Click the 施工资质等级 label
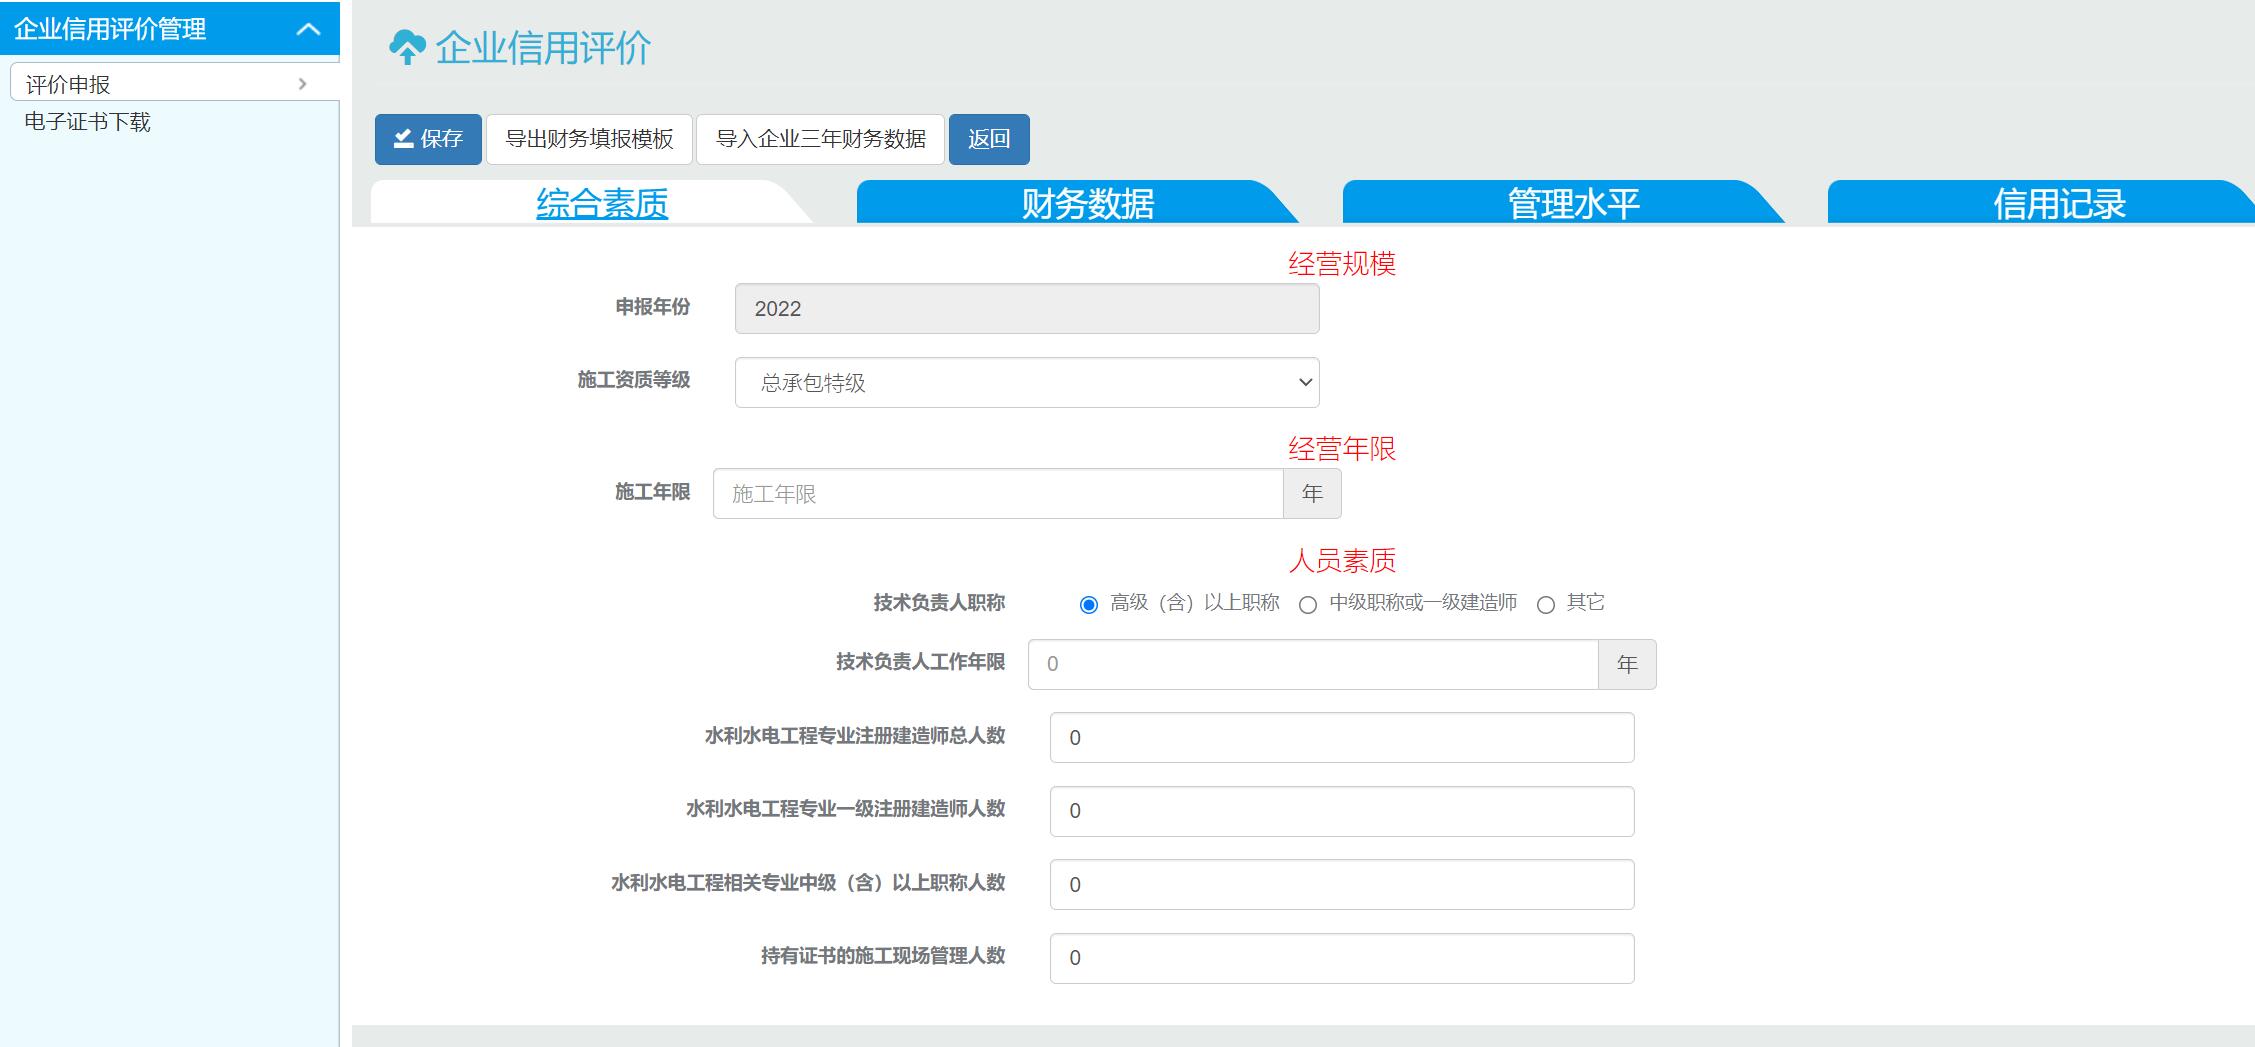Viewport: 2255px width, 1047px height. click(x=634, y=380)
